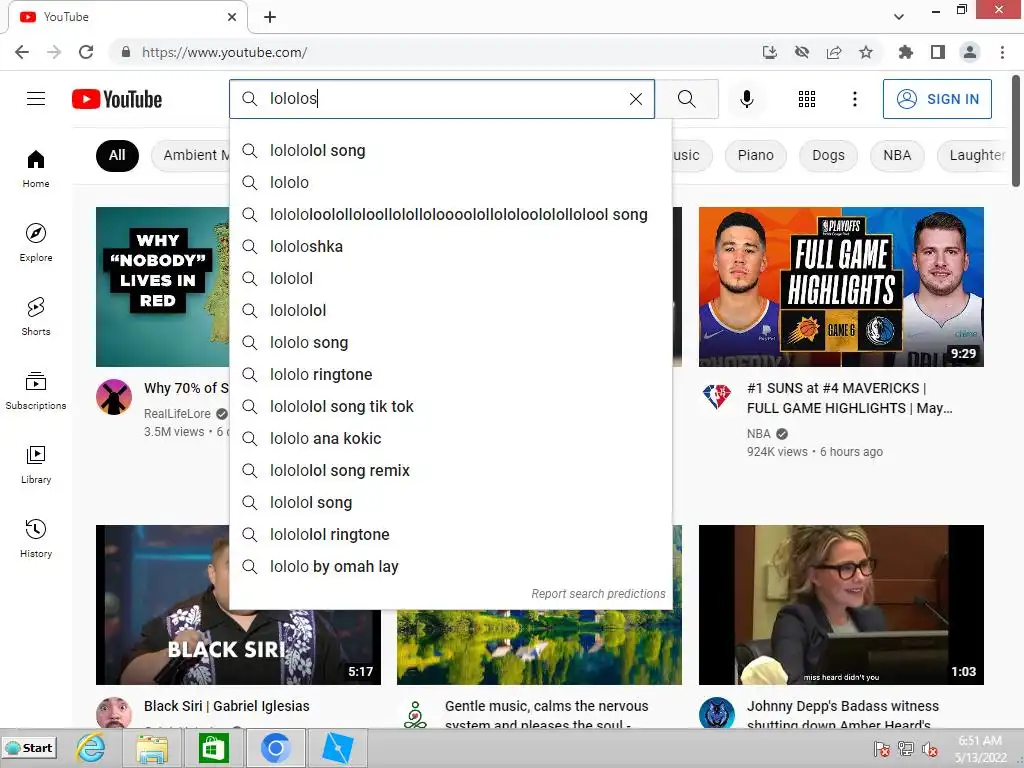Open Library in the sidebar
Image resolution: width=1024 pixels, height=768 pixels.
click(36, 464)
